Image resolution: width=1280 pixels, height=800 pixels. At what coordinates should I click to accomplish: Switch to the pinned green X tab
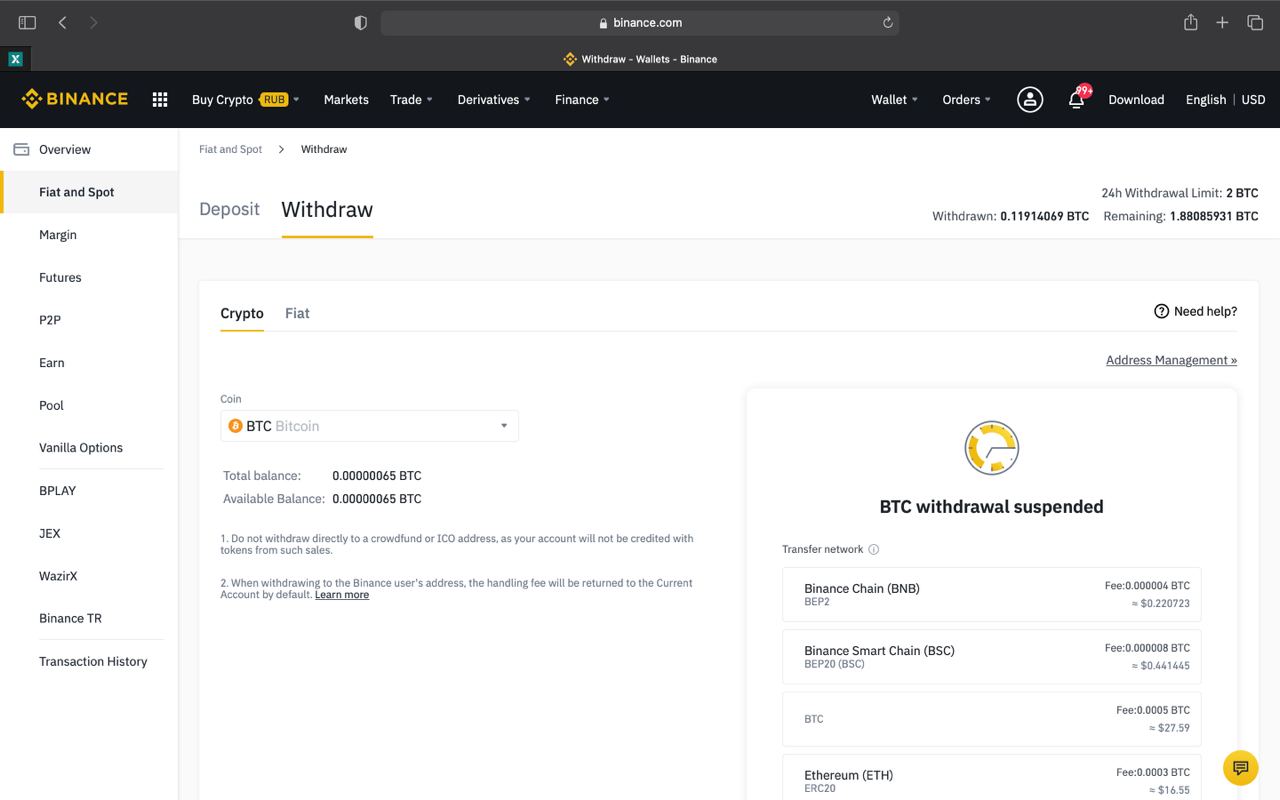pyautogui.click(x=15, y=59)
